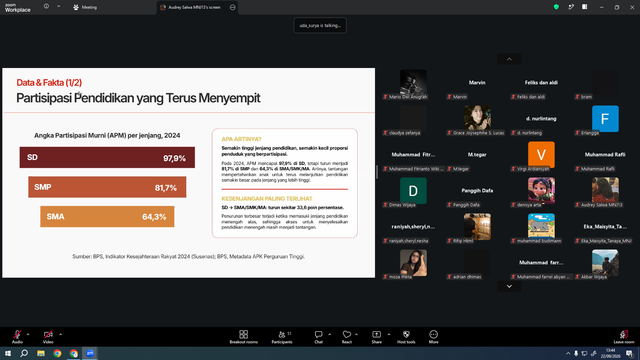Click the SD 97,9% bar in chart

tap(107, 158)
